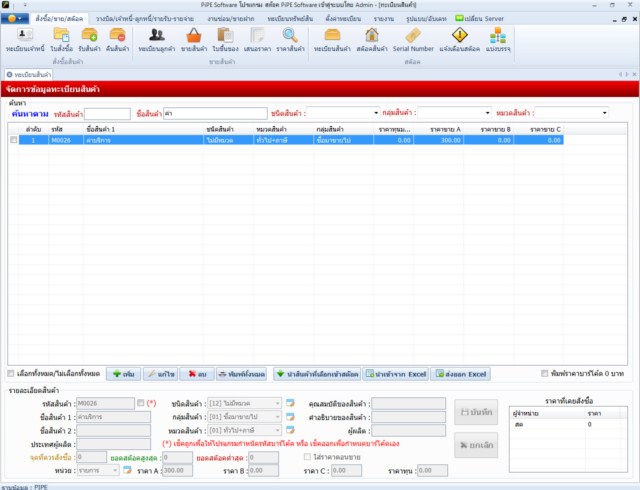Toggle print barcode price 0 baht checkbox

[x=544, y=373]
